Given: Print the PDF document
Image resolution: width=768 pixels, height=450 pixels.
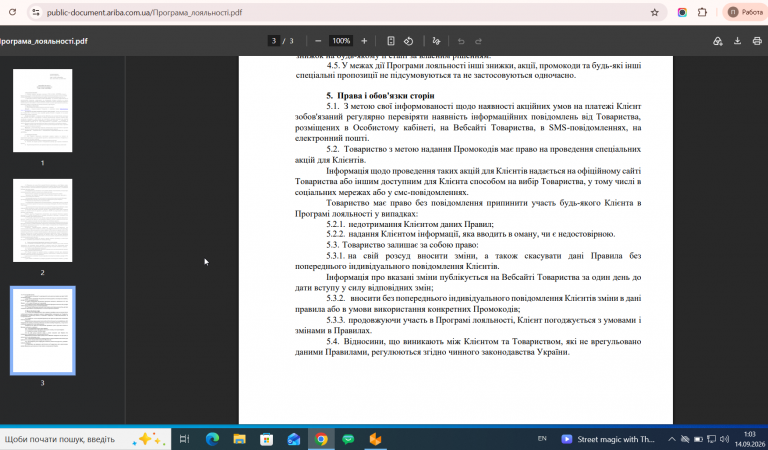Looking at the screenshot, I should click(x=757, y=41).
